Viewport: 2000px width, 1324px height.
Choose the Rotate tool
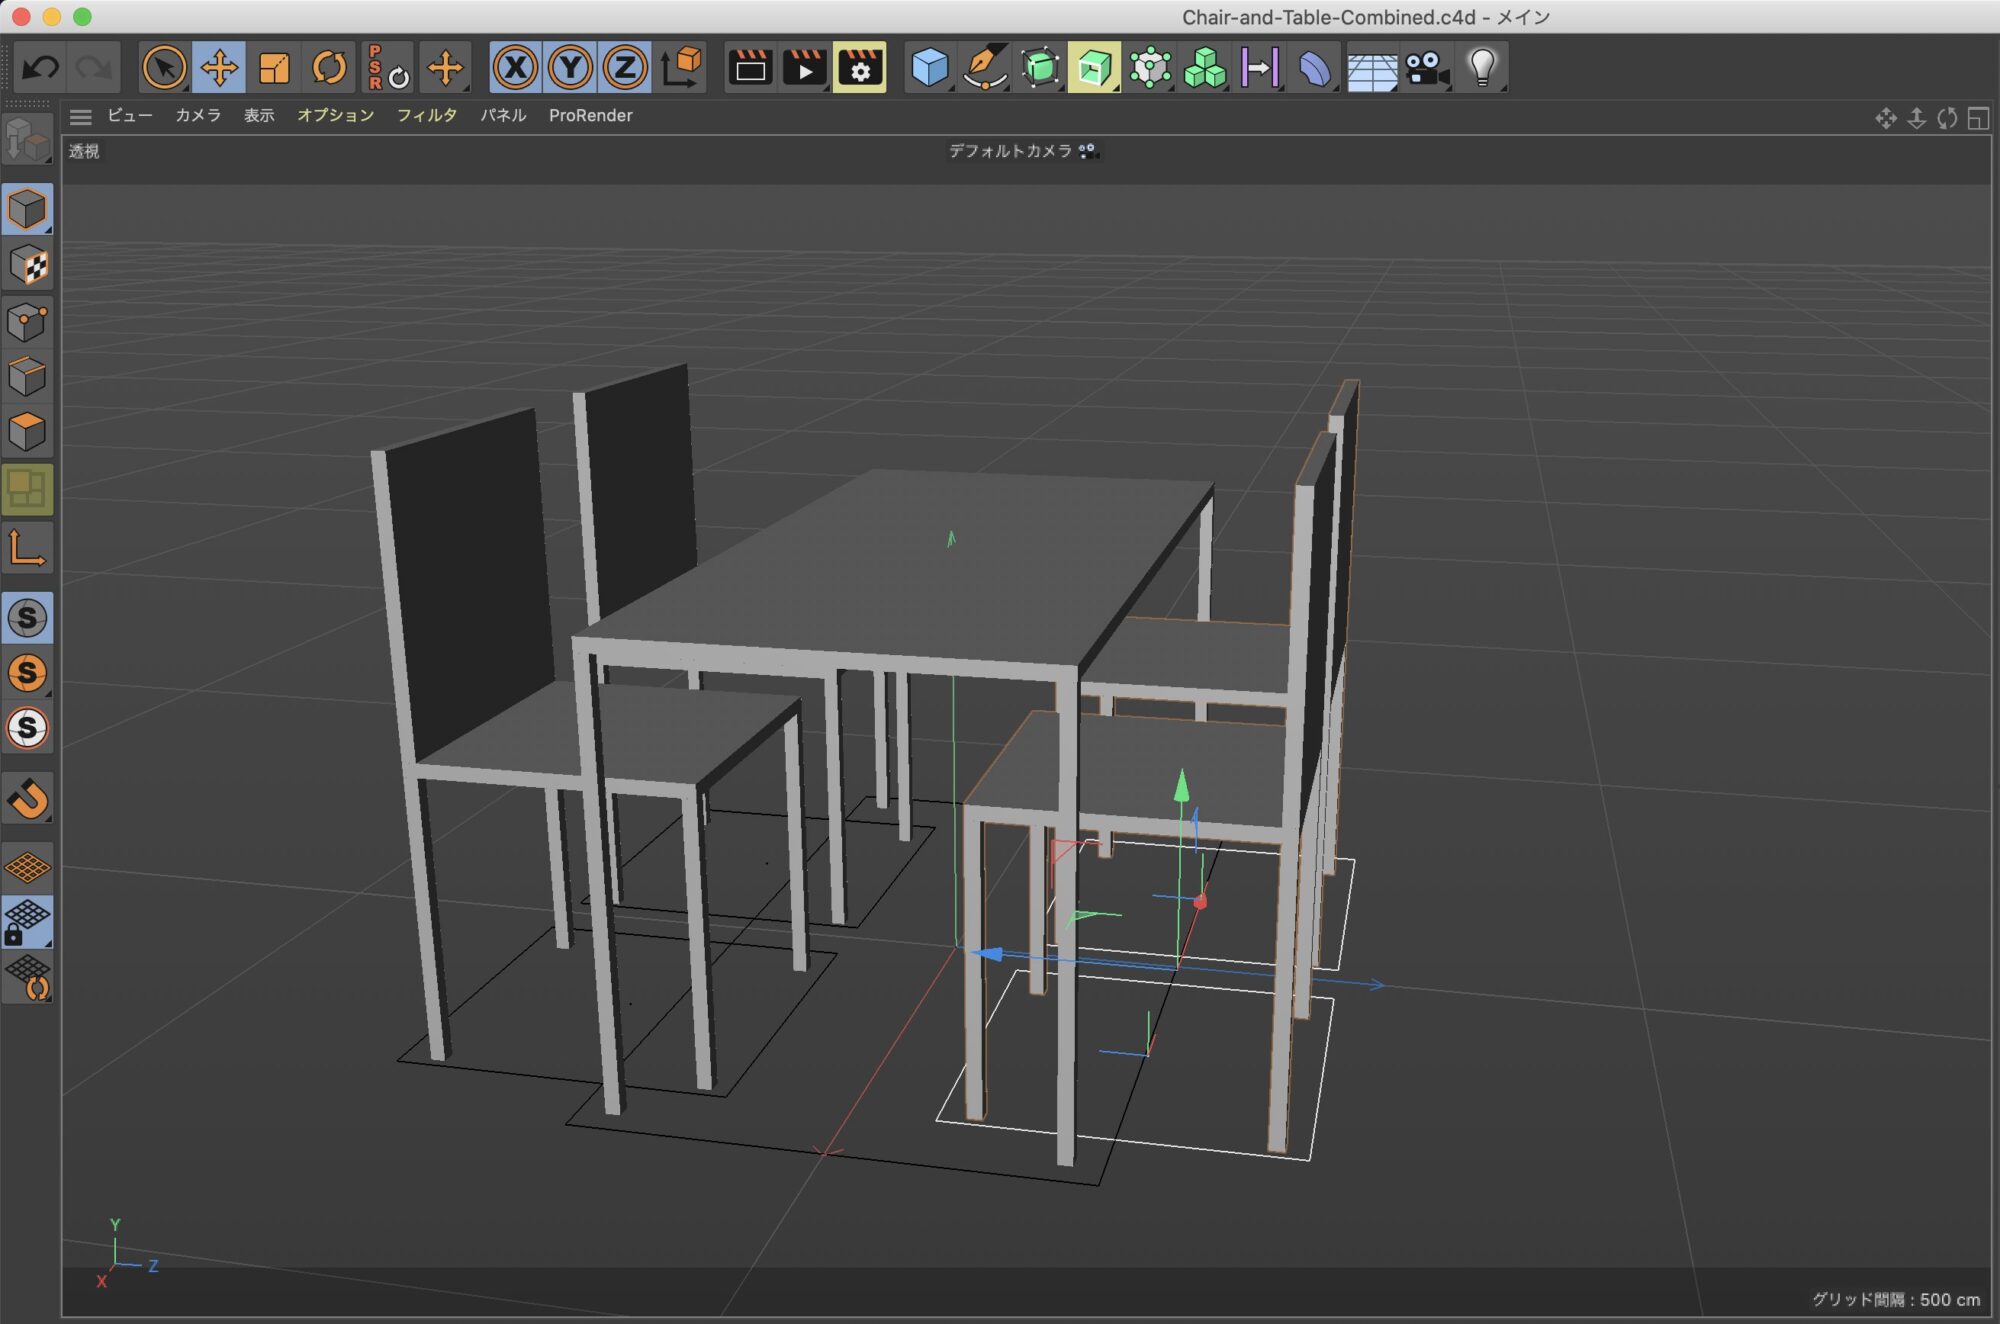[x=329, y=68]
